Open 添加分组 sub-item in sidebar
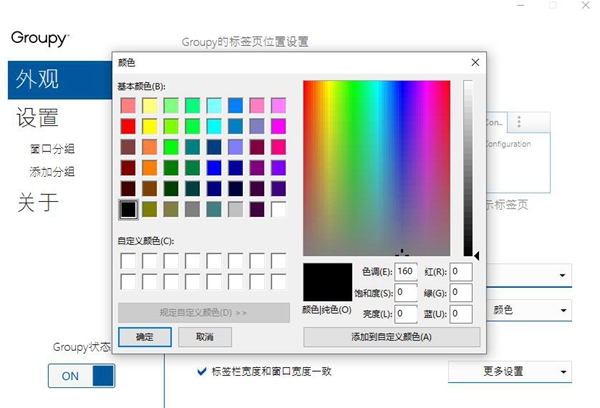The height and width of the screenshot is (408, 600). 52,172
